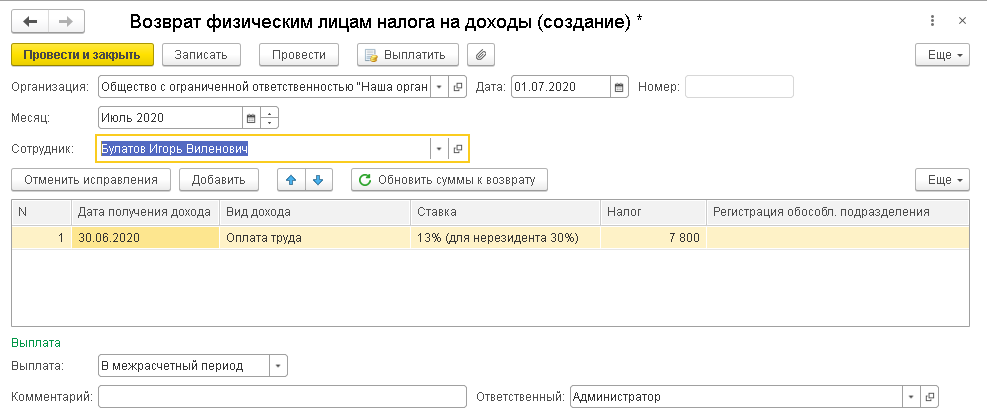Move the row up with blue arrow
Screen dimensions: 987x414
(x=291, y=180)
